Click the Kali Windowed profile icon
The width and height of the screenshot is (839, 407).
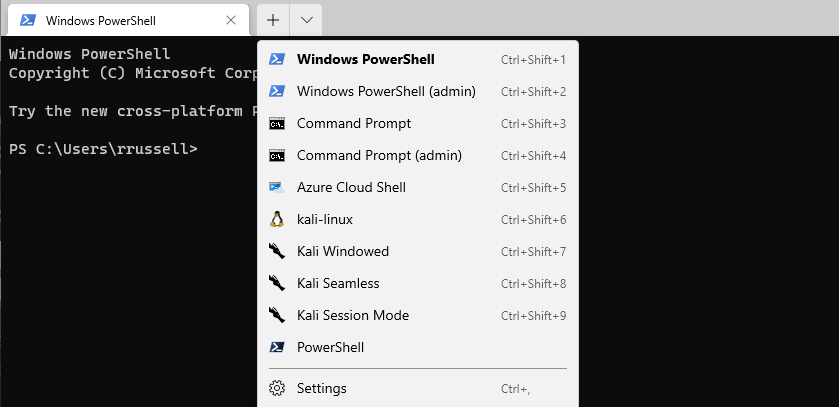point(277,251)
